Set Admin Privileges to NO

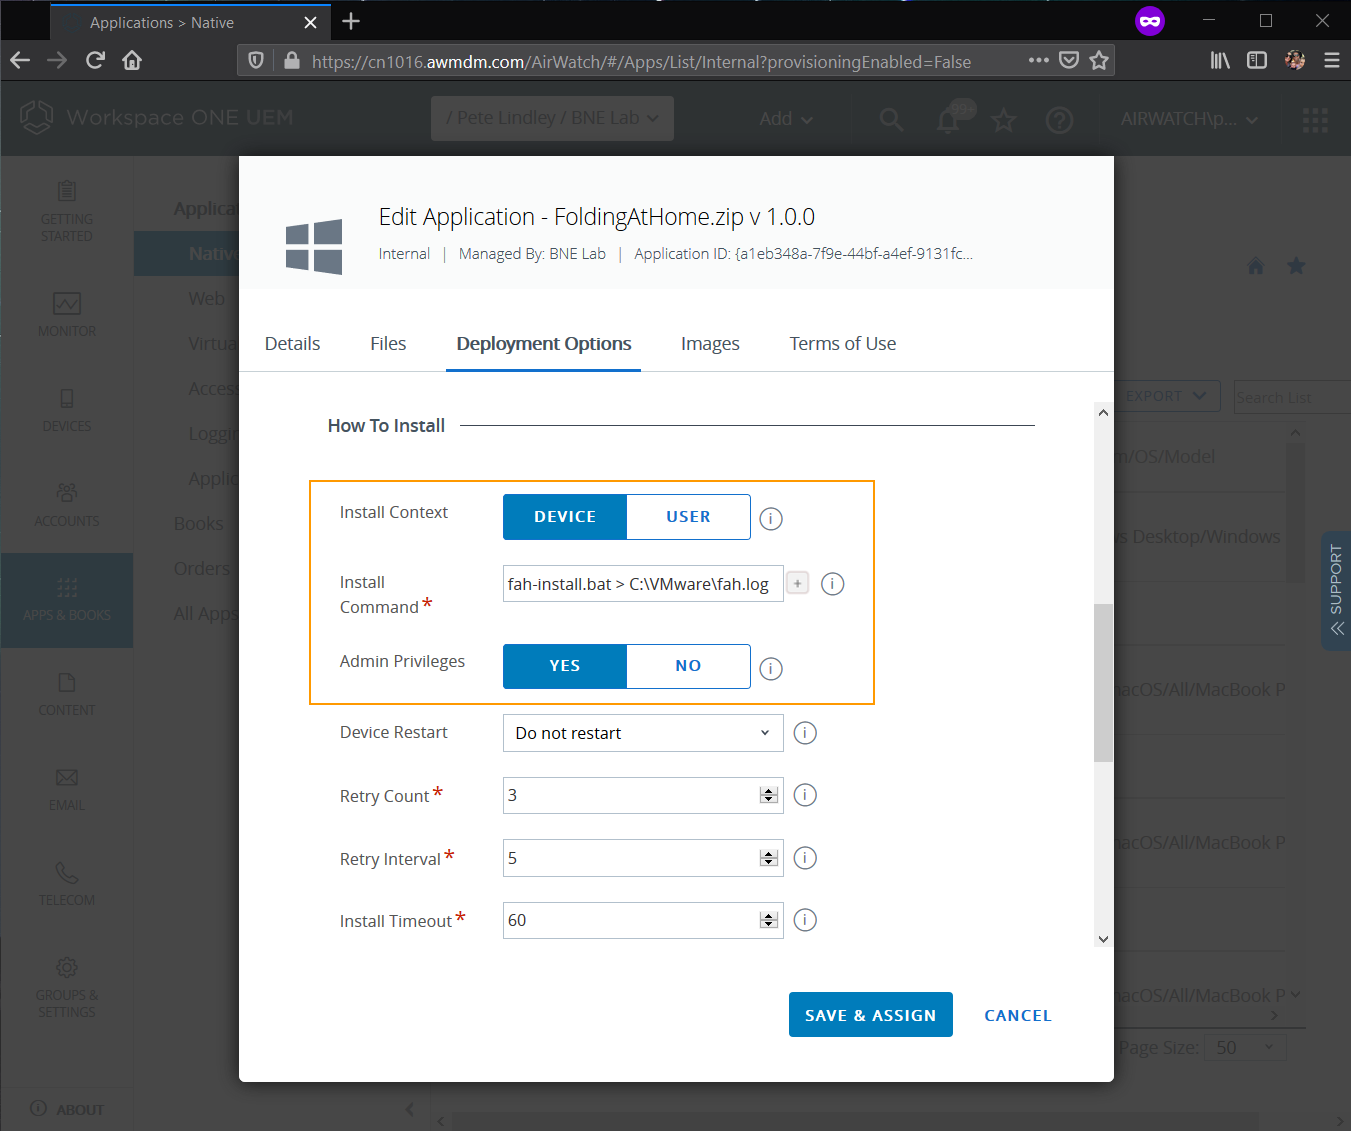click(689, 666)
